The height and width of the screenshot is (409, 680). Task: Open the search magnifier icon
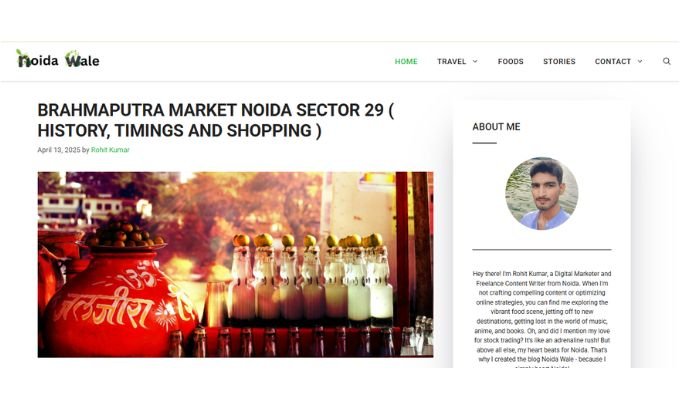[667, 61]
